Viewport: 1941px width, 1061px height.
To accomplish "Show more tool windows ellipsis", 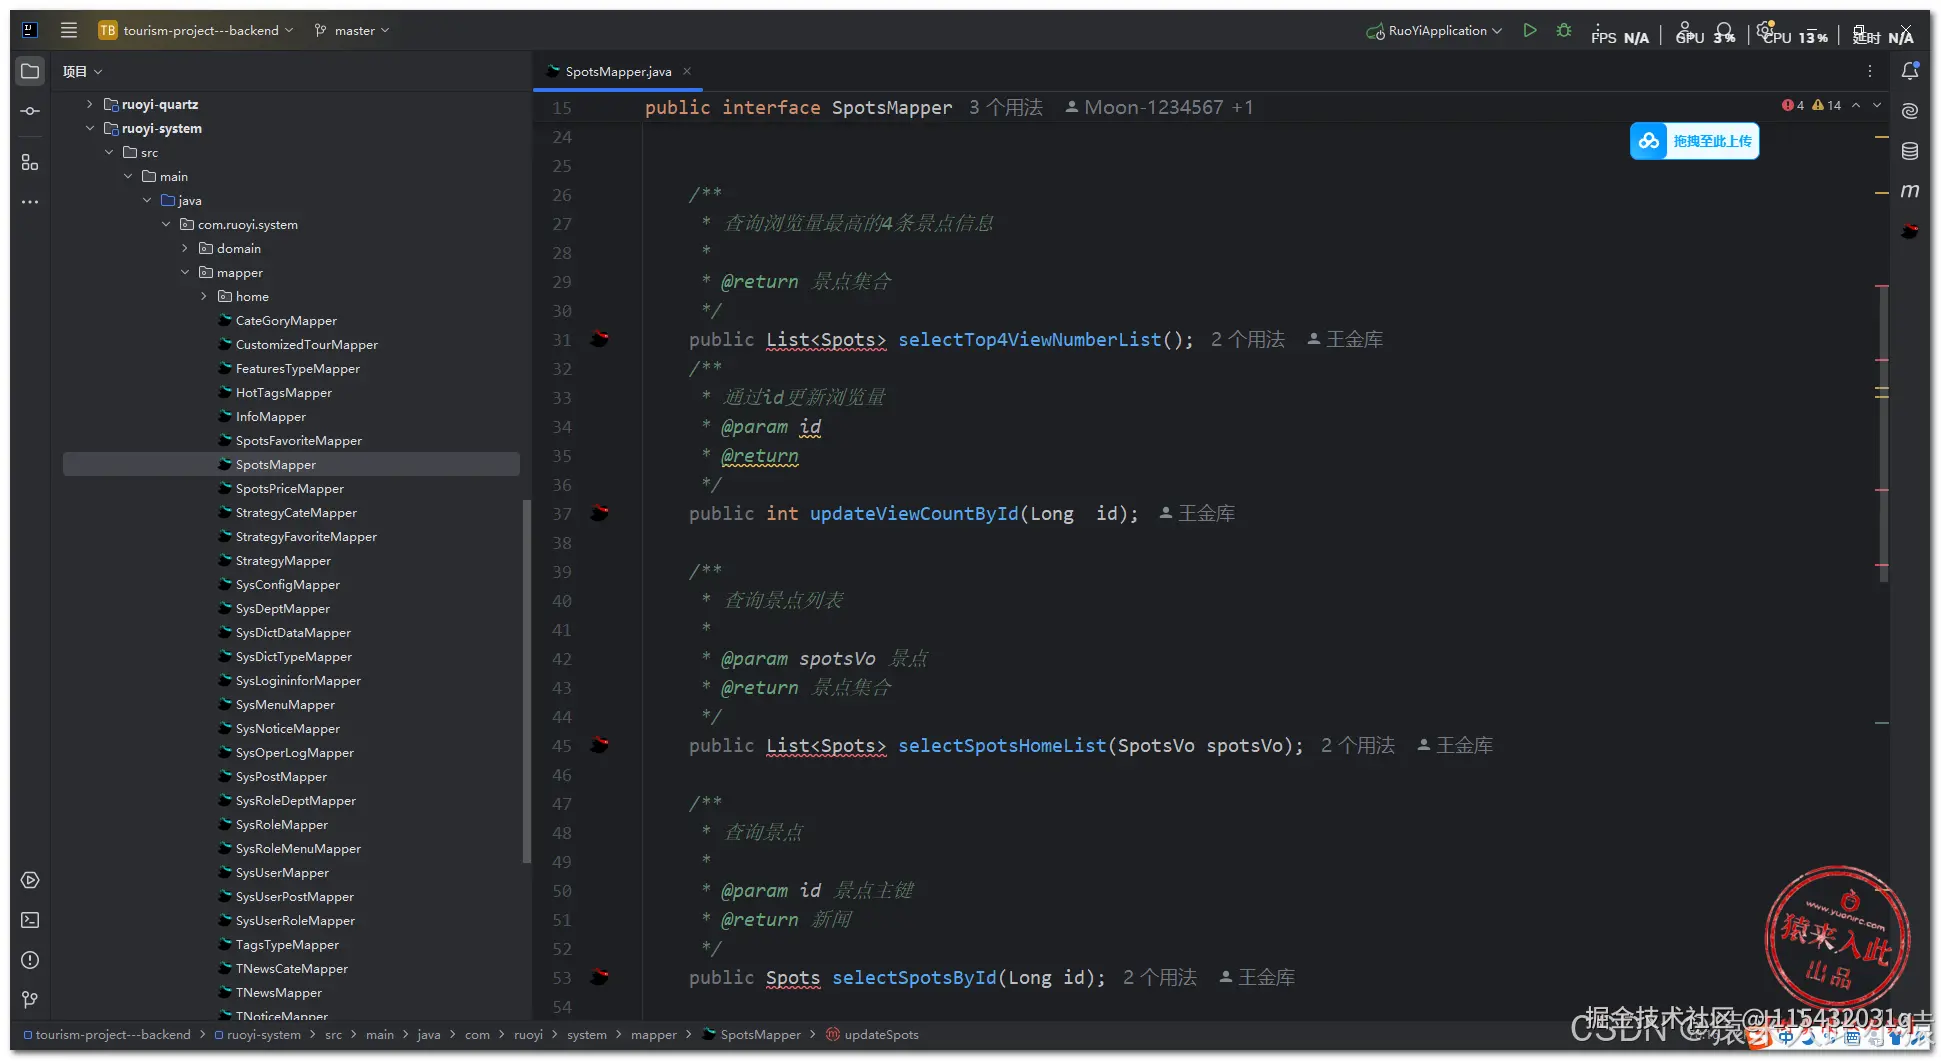I will (30, 202).
